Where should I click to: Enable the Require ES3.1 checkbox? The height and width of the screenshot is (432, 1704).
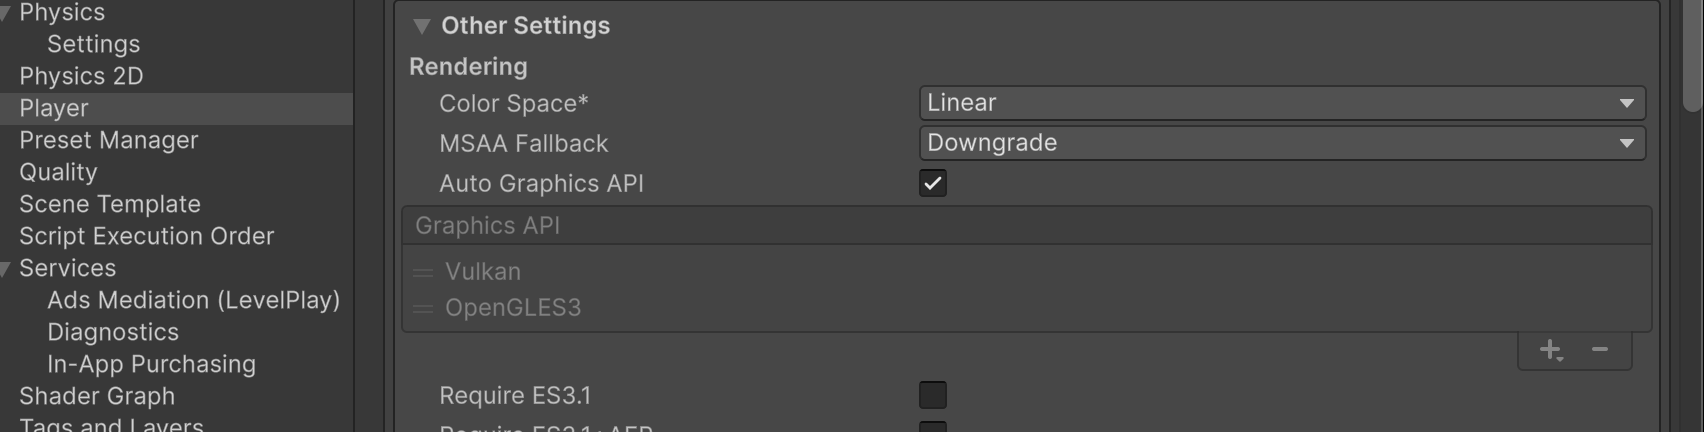[x=932, y=395]
